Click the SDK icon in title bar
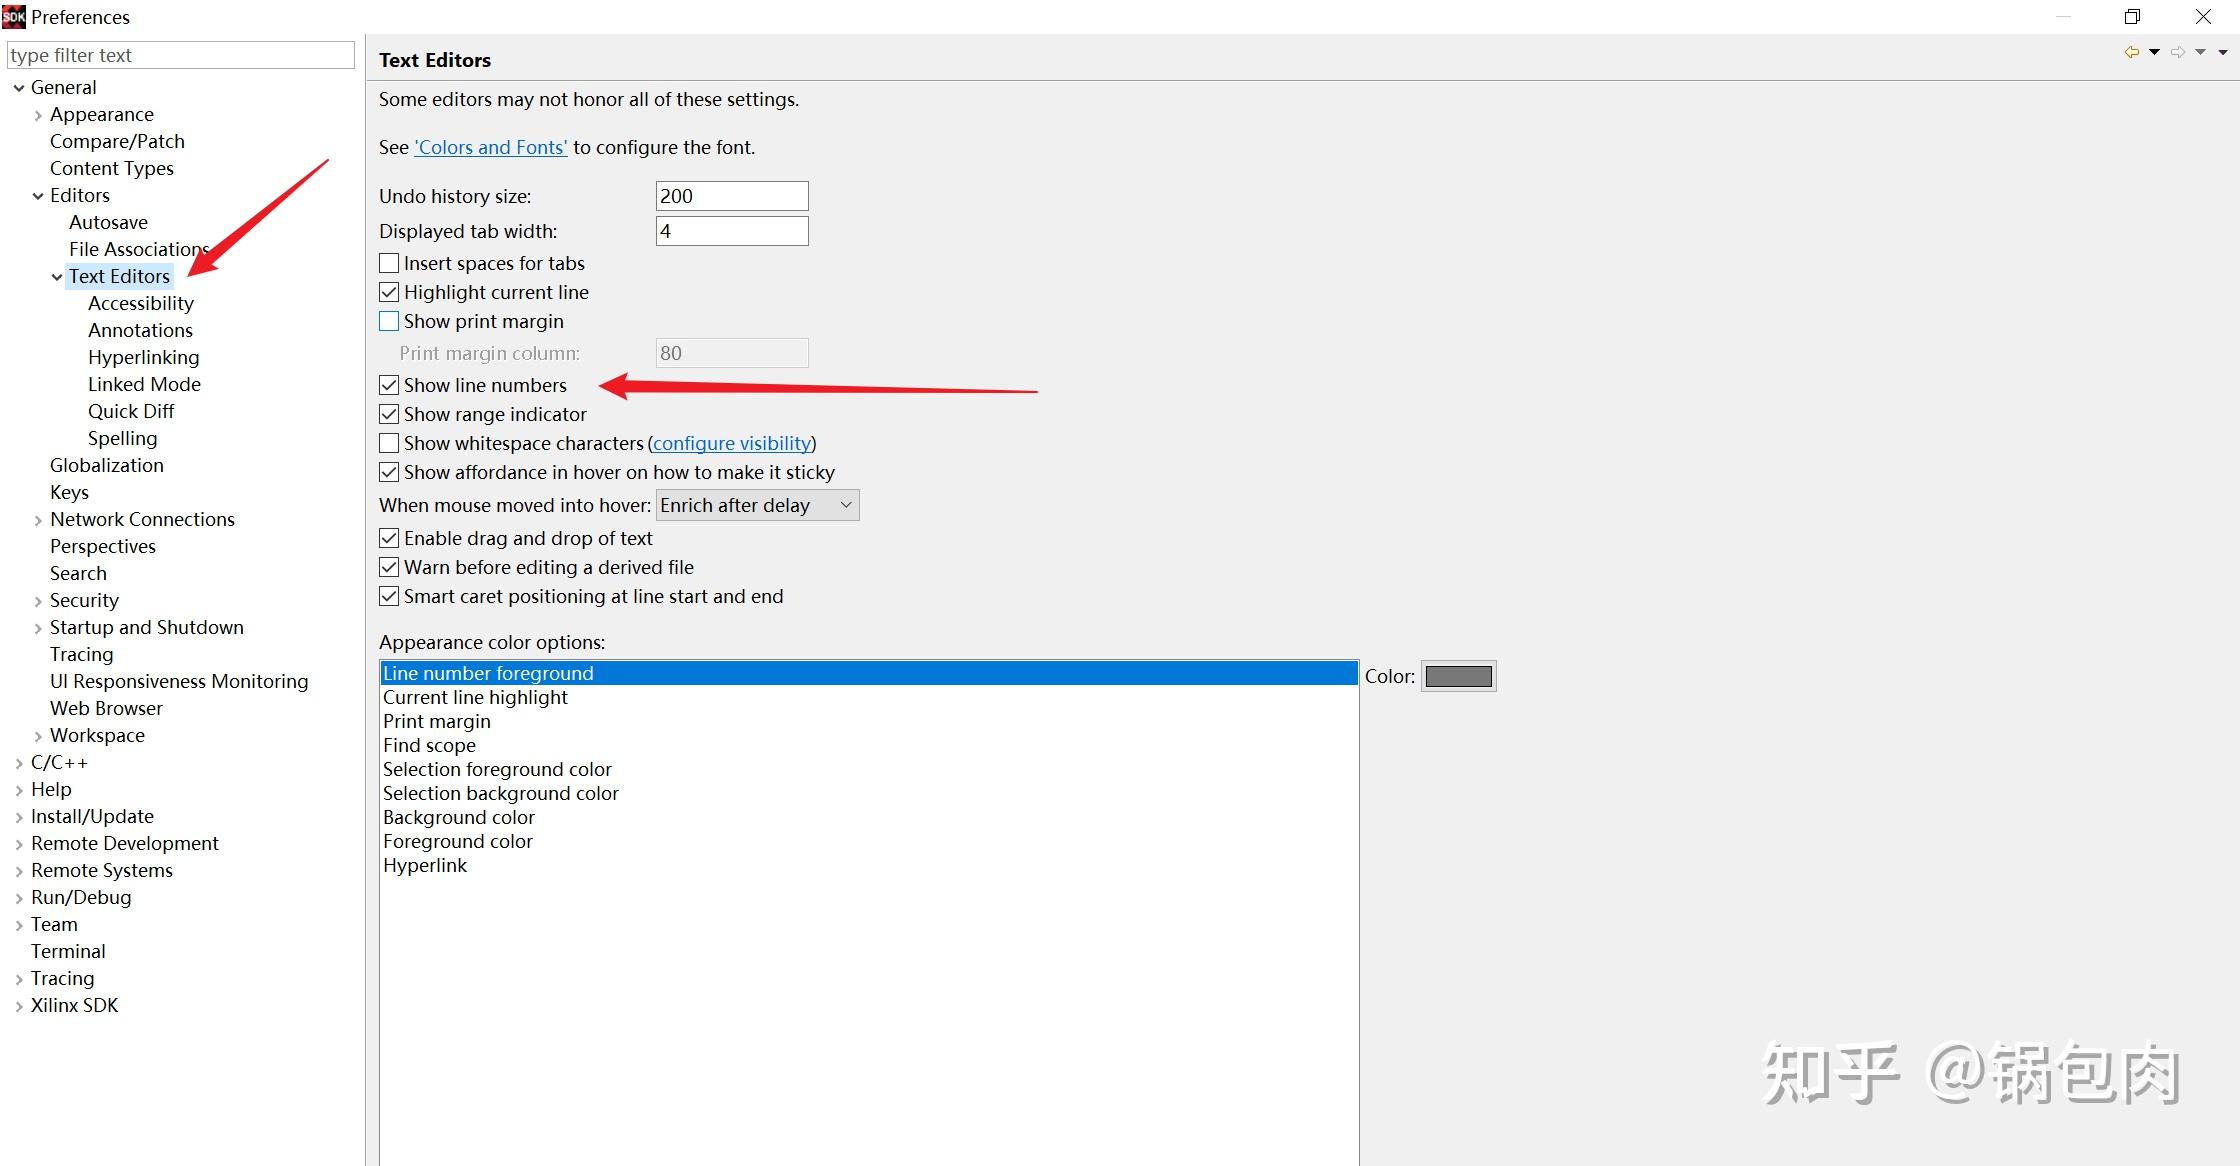Screen dimensions: 2240x1166 pyautogui.click(x=14, y=16)
